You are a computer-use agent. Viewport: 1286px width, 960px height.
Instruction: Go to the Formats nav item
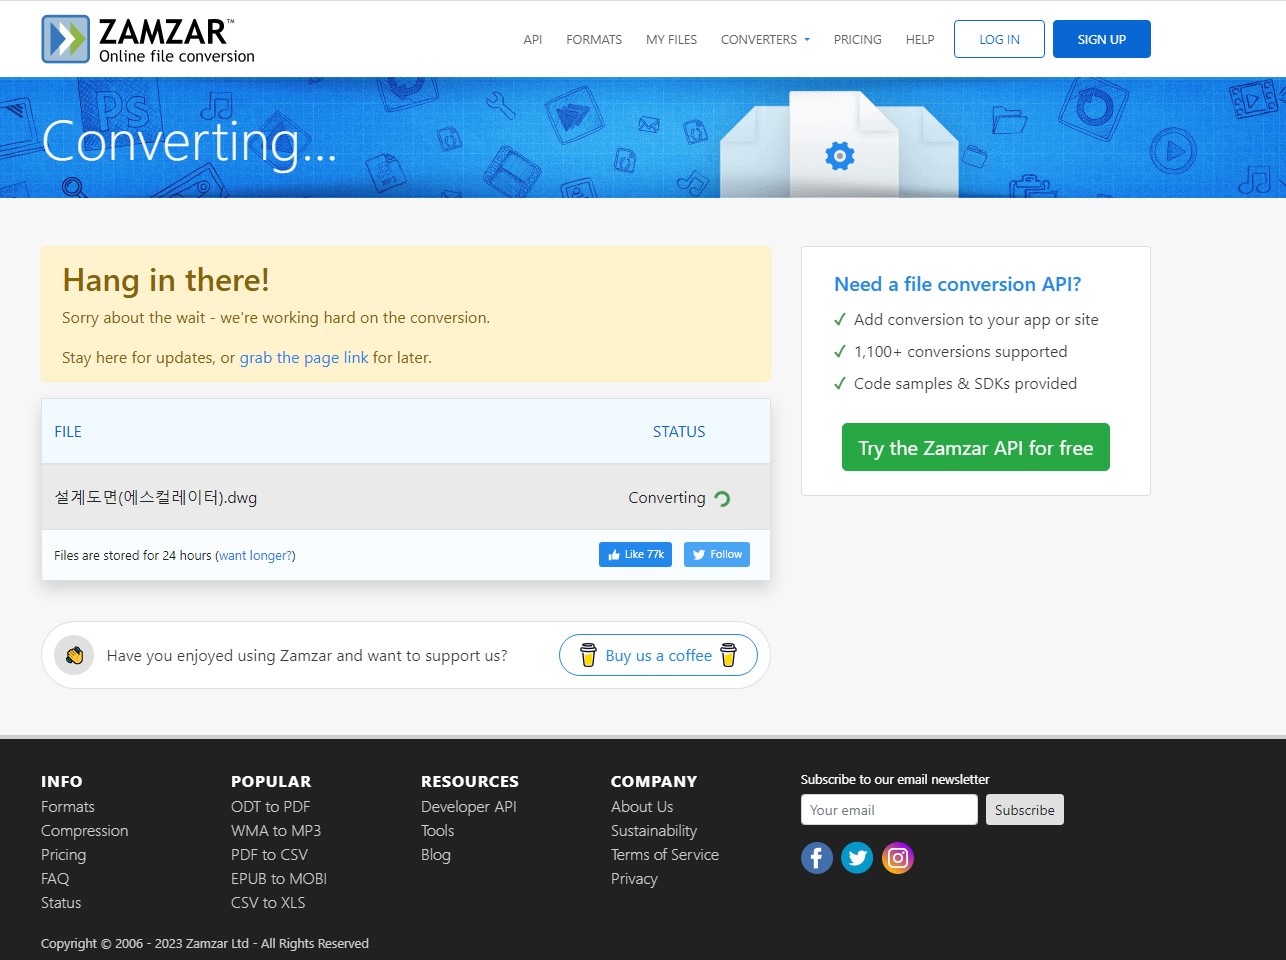point(594,40)
